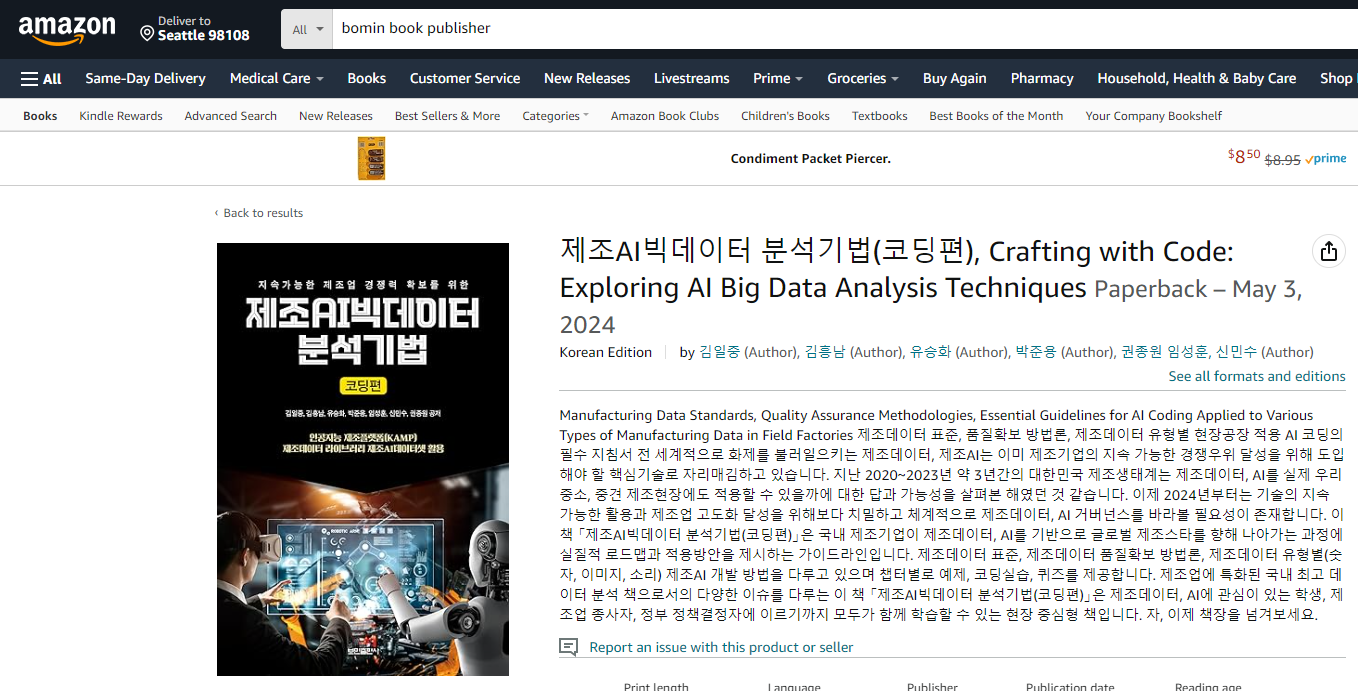The height and width of the screenshot is (691, 1358).
Task: Click the Korean Edition text
Action: click(606, 352)
